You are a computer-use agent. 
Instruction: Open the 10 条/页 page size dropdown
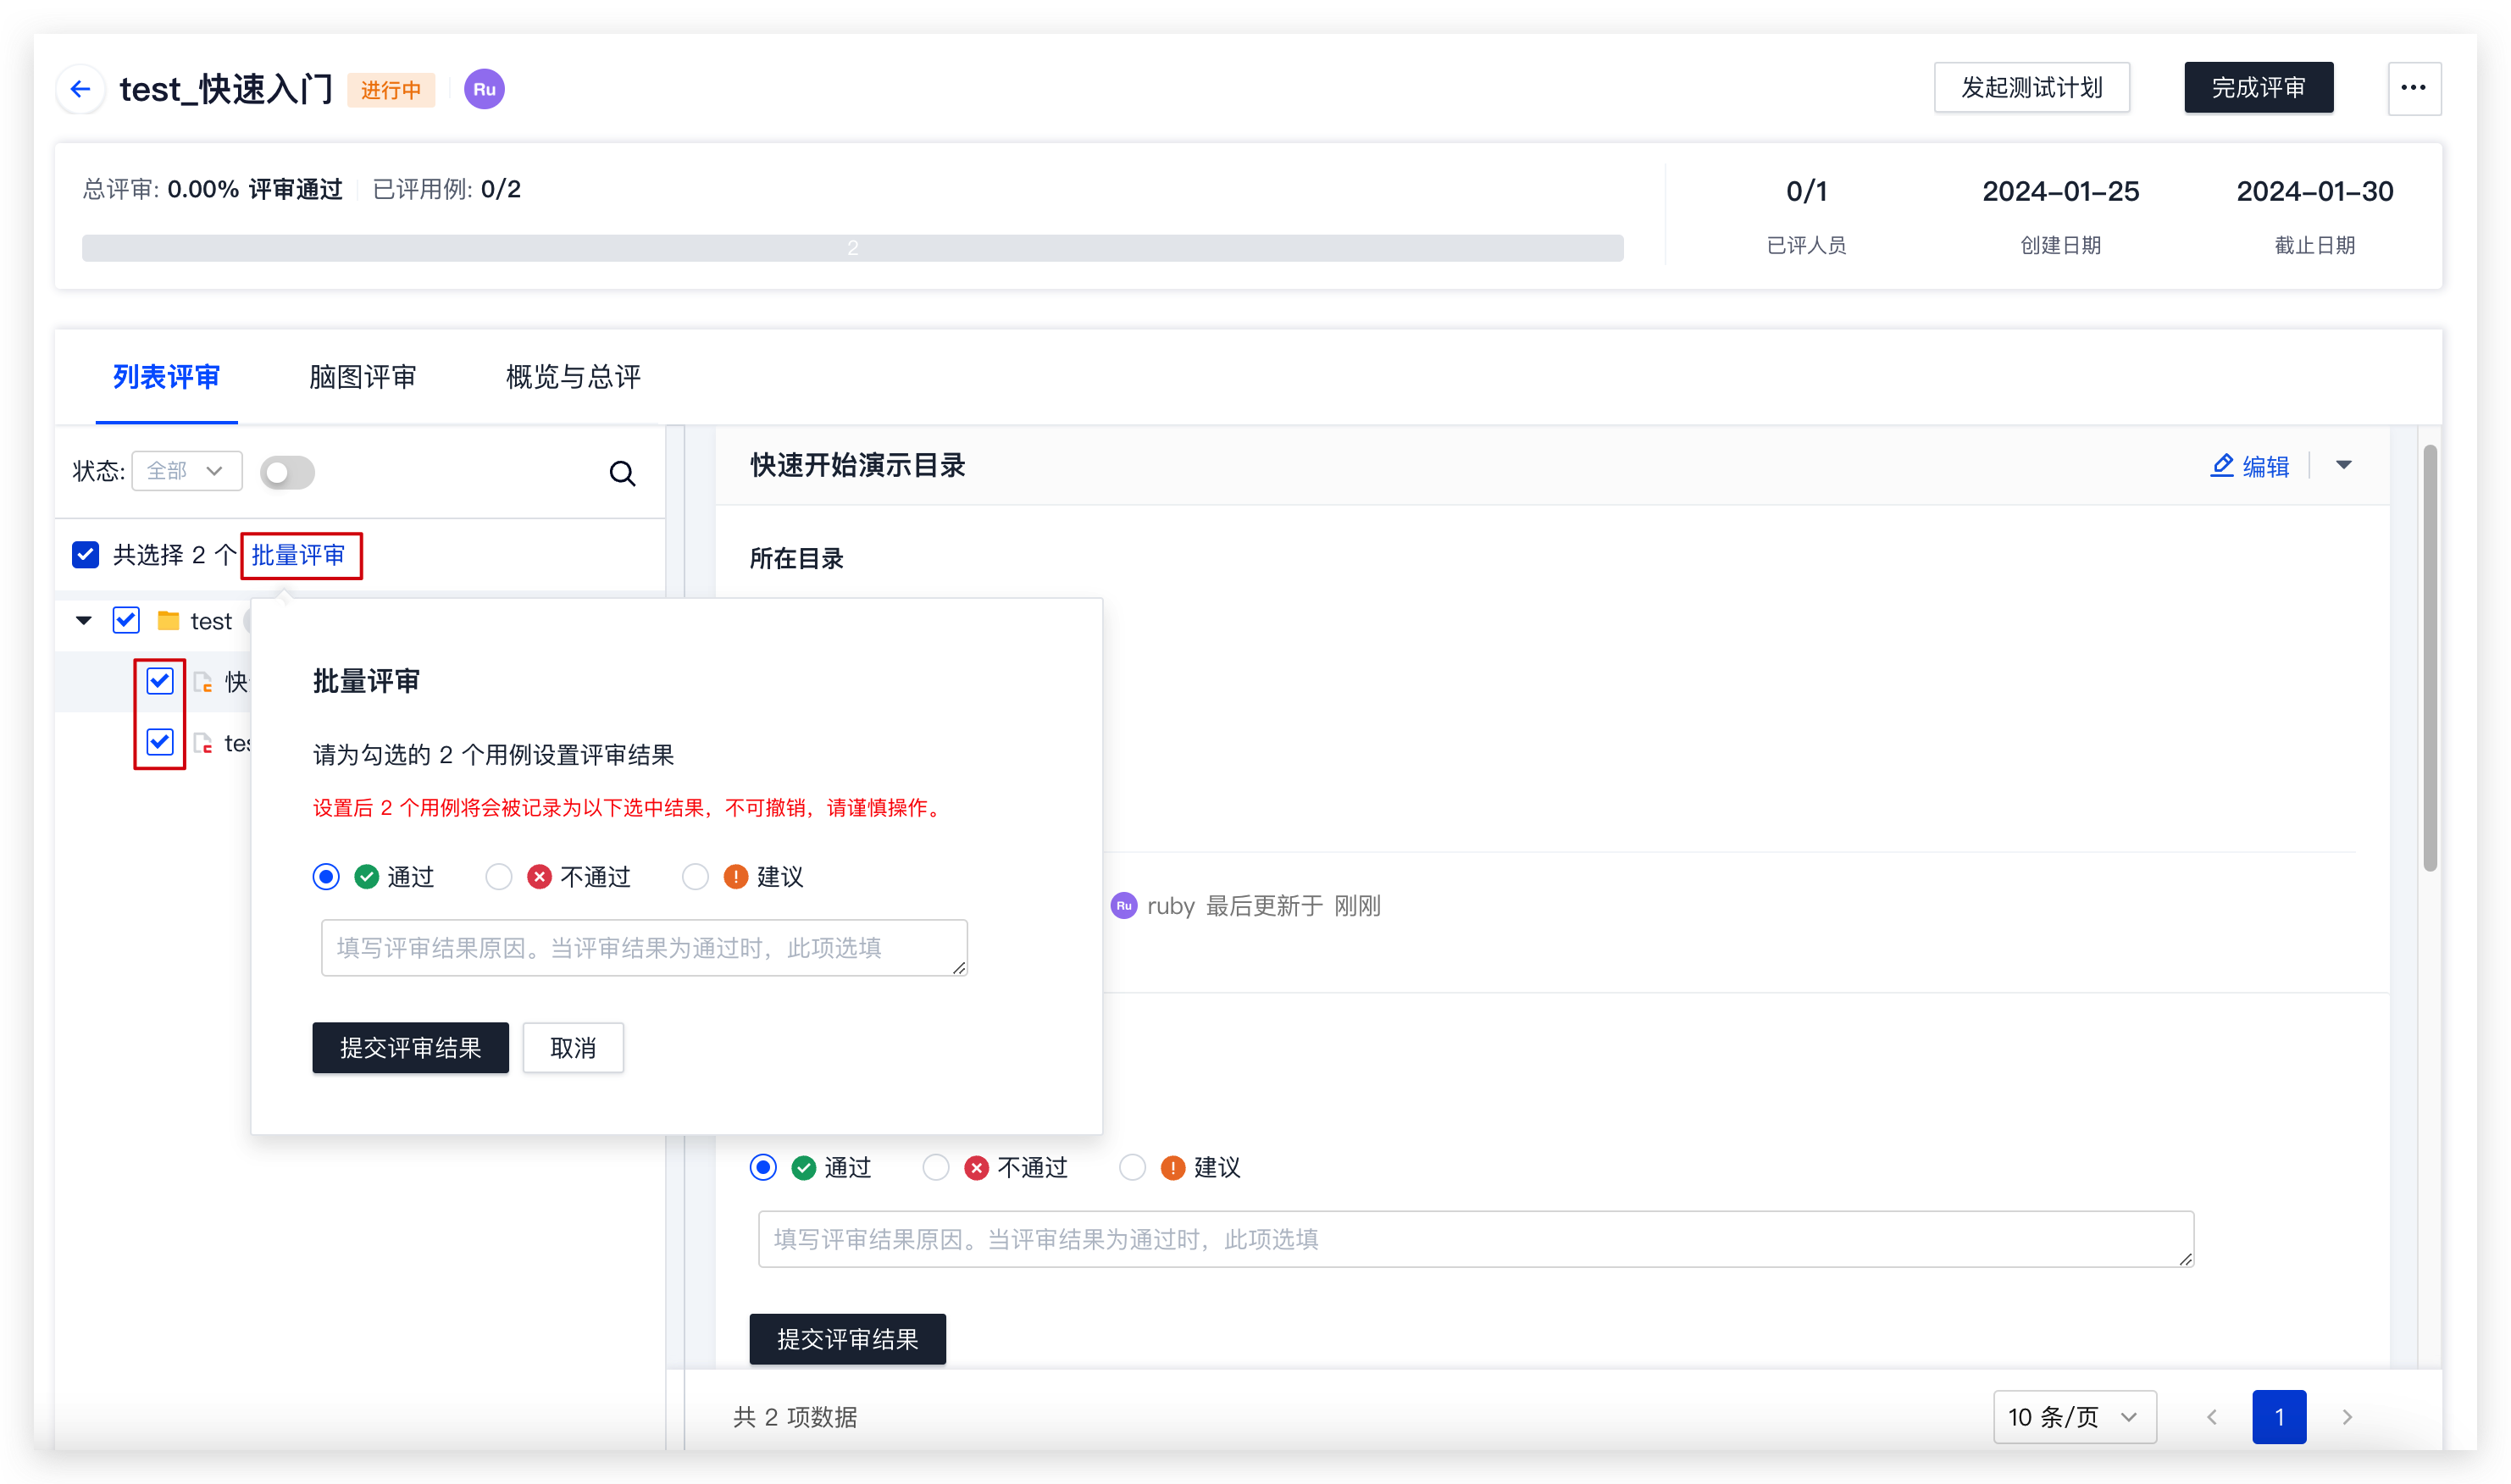tap(2074, 1416)
